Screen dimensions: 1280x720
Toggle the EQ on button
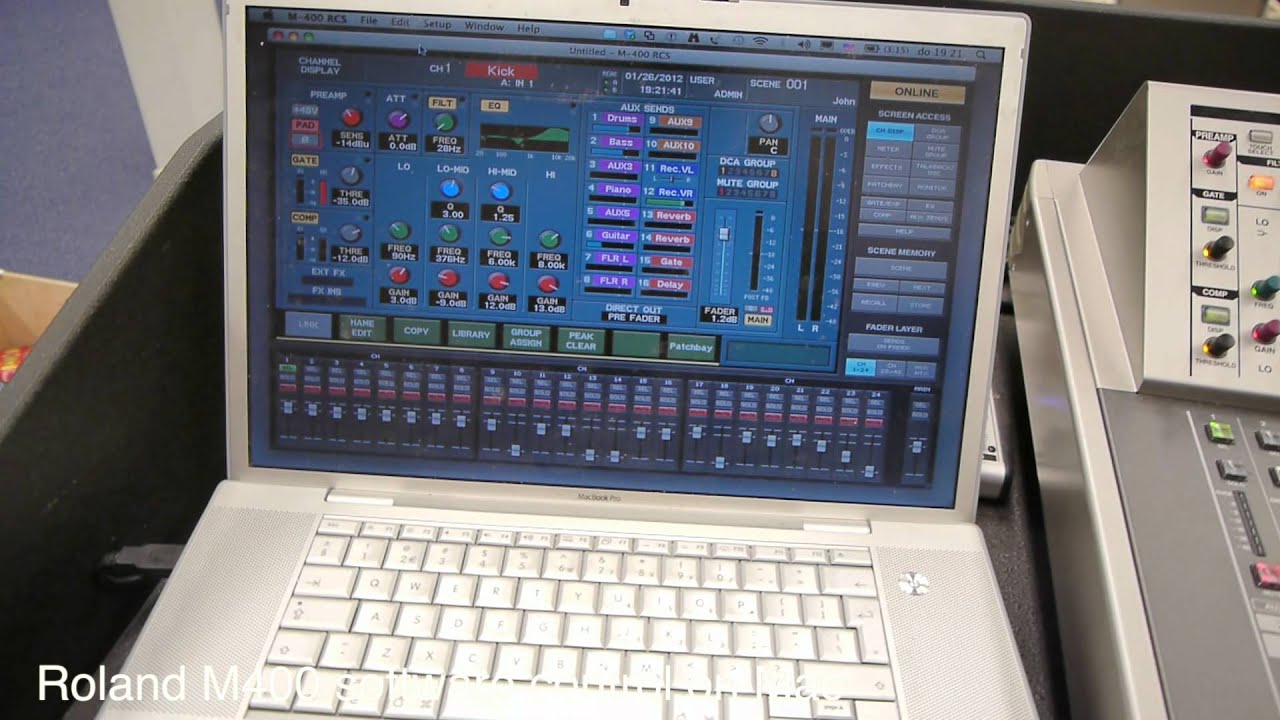pyautogui.click(x=494, y=104)
